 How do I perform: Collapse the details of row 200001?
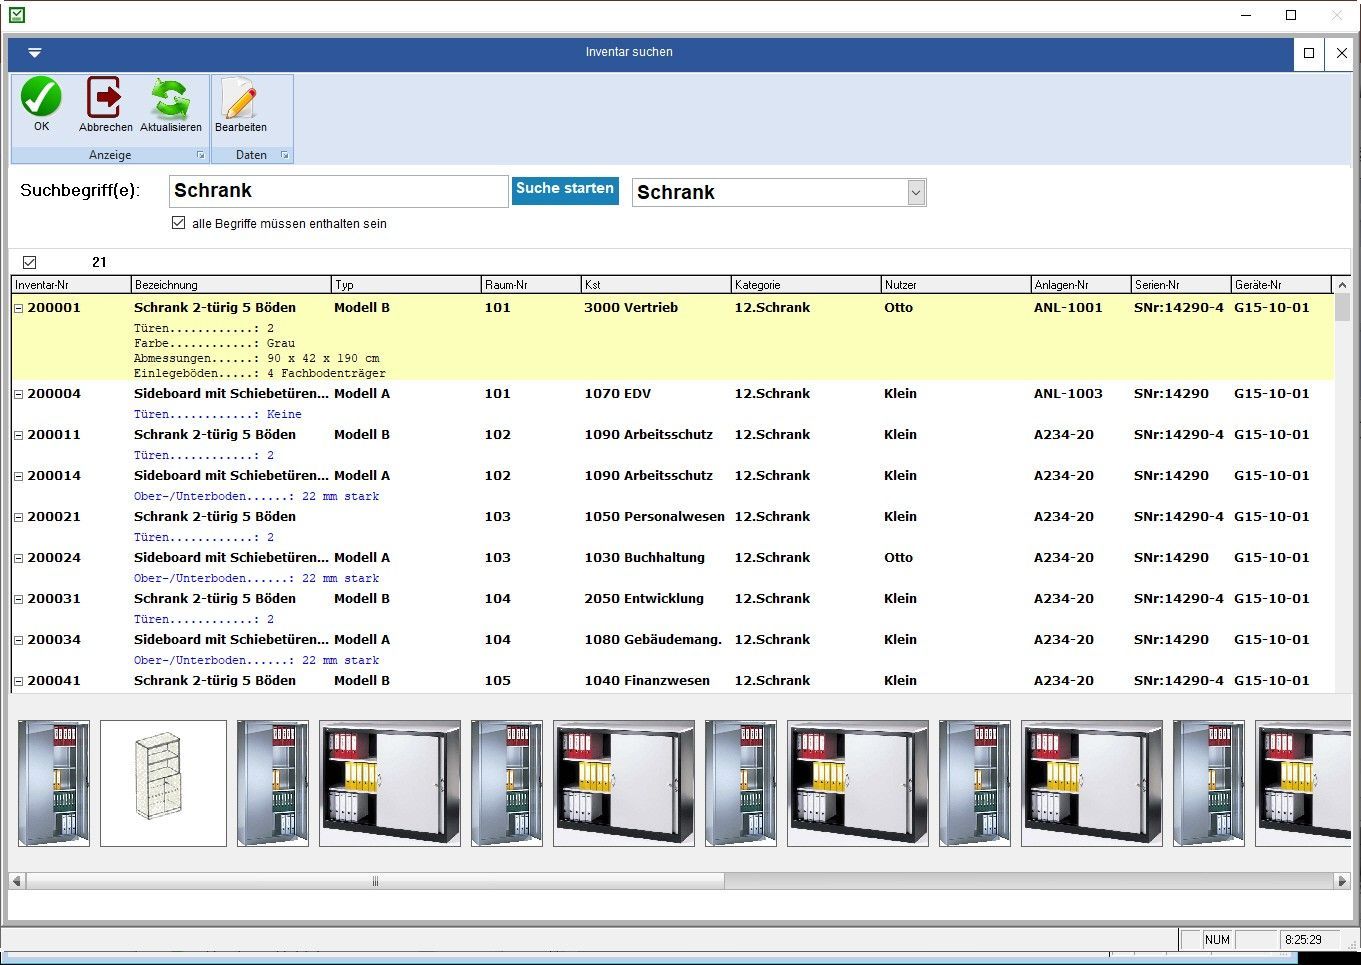pos(18,308)
